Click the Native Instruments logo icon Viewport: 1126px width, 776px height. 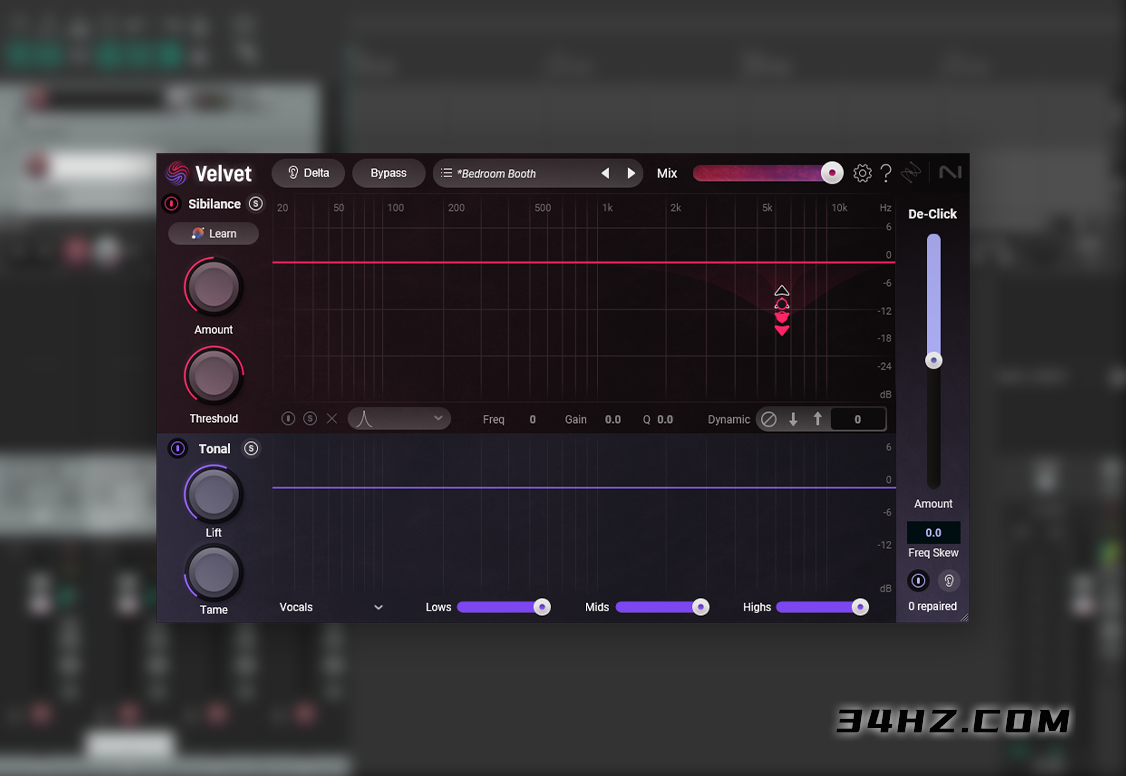pyautogui.click(x=950, y=172)
